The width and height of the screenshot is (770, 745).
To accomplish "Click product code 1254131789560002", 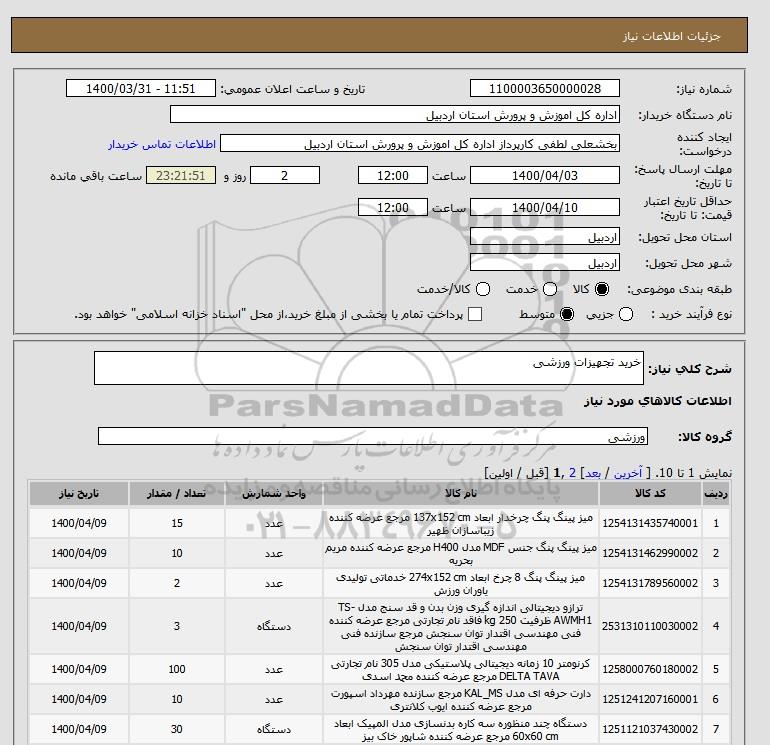I will 650,583.
